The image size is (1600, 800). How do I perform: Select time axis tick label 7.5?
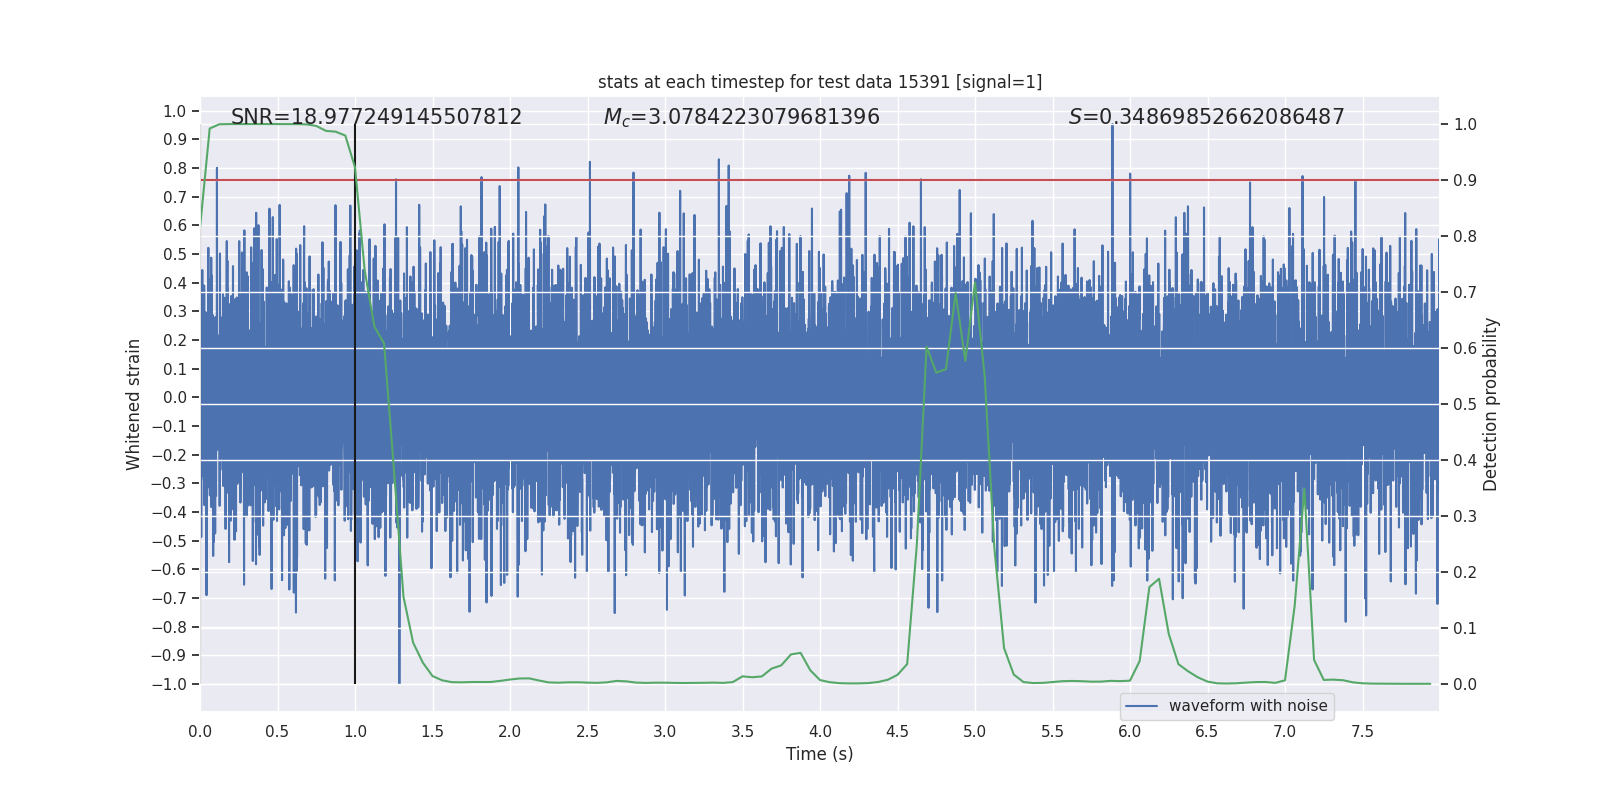point(1362,731)
